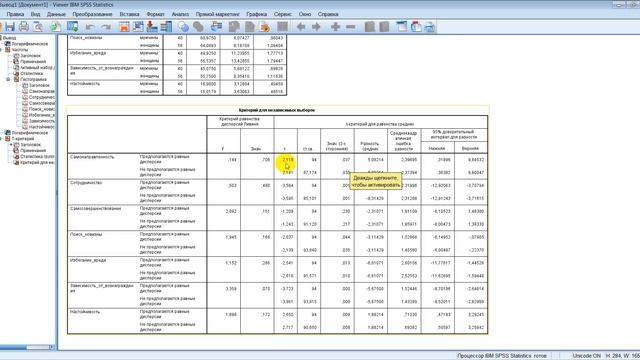Open the Прямой маркетинг menu
This screenshot has width=640, height=360.
click(218, 14)
